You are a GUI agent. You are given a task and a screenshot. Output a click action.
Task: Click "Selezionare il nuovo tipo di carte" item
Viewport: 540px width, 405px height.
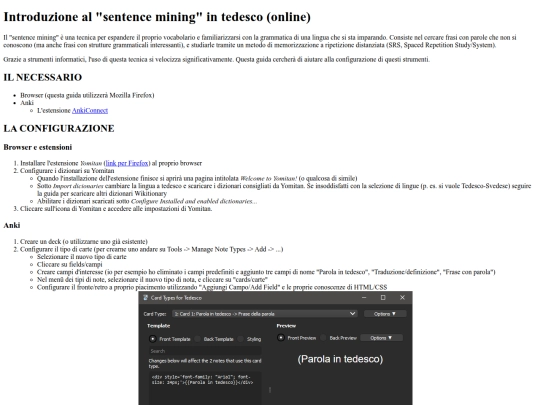click(x=82, y=257)
